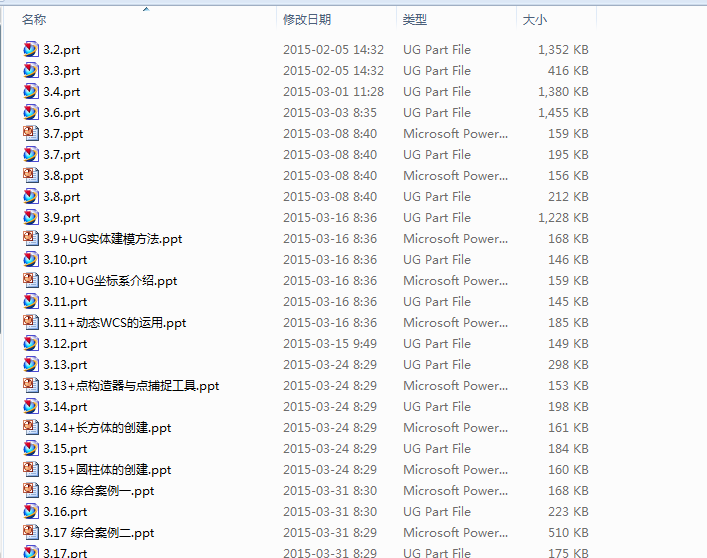
Task: Click the size value 1,352 KB
Action: [x=563, y=50]
